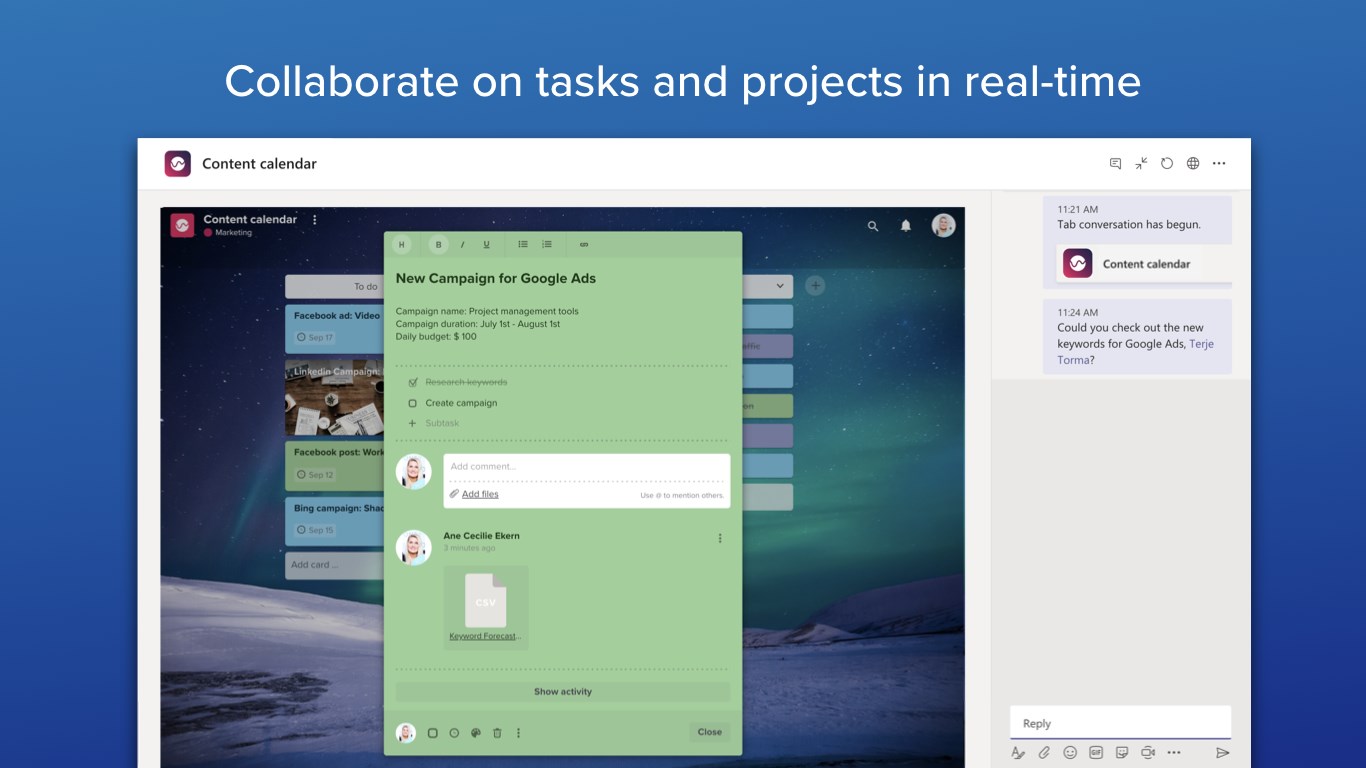Delete the card with the trash icon
The image size is (1366, 768).
point(497,733)
